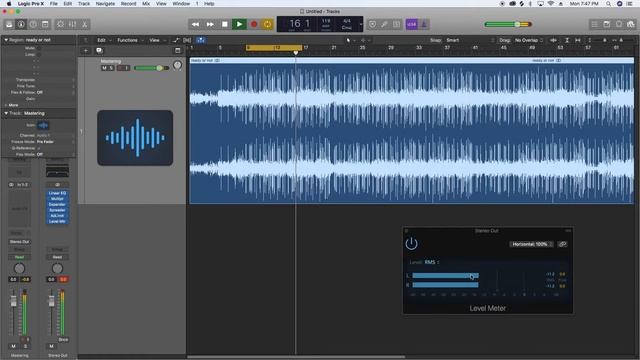Open the Functions menu in Tracks area

[130, 40]
